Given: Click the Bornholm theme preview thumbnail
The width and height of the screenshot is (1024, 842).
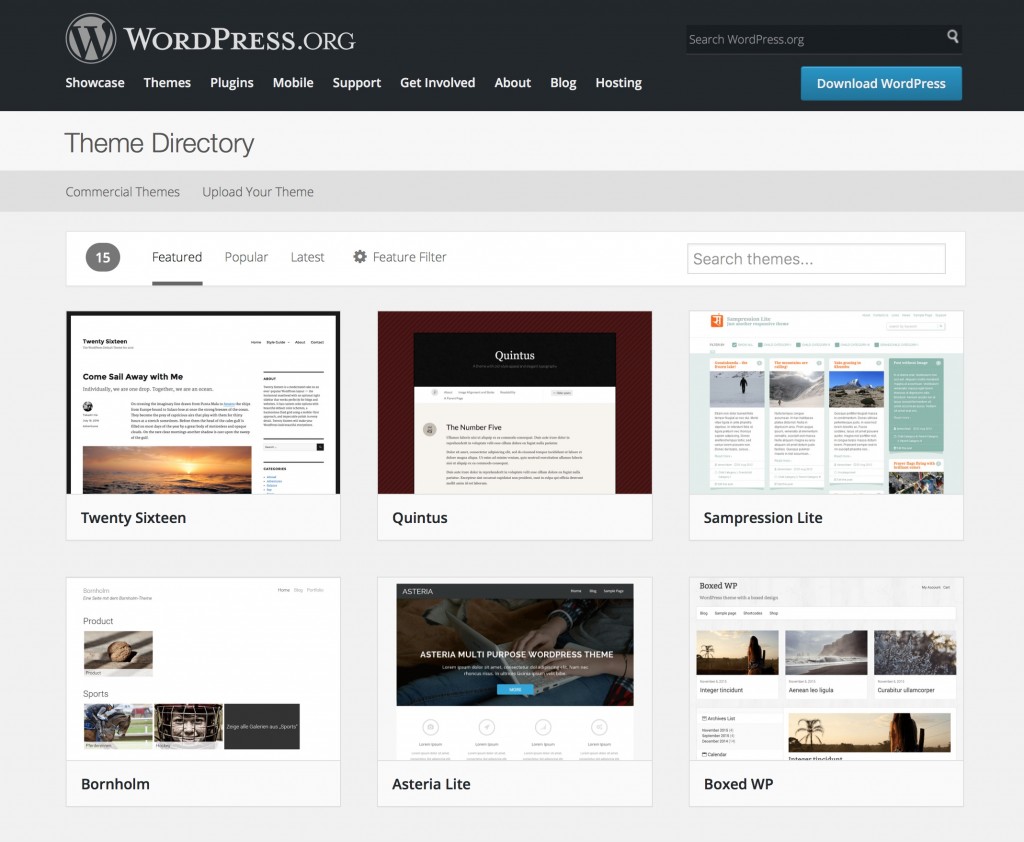Looking at the screenshot, I should (x=203, y=668).
